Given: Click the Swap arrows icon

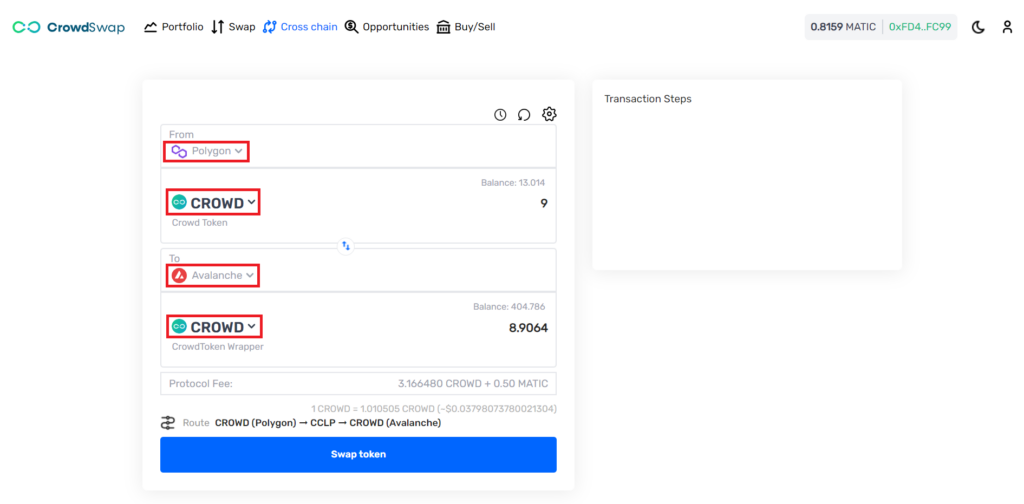Looking at the screenshot, I should tap(217, 27).
